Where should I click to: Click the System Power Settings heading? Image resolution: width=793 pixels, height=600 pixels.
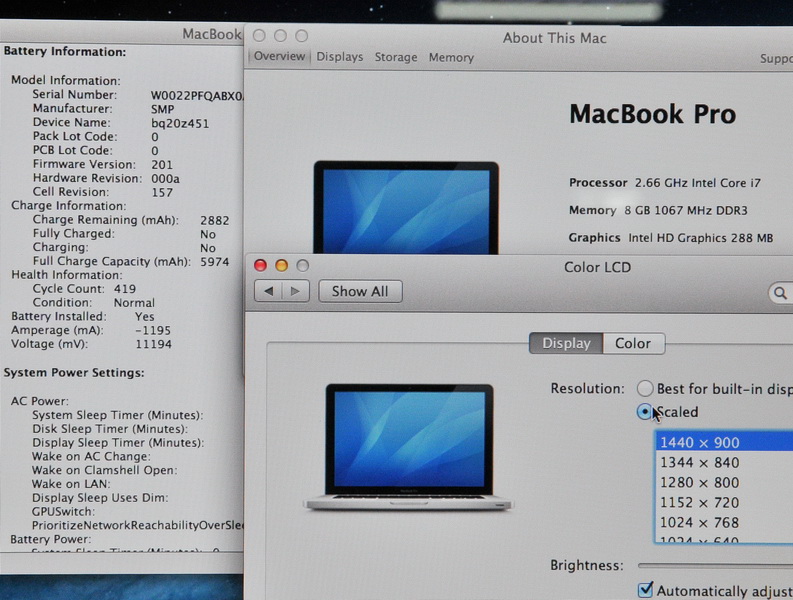click(x=74, y=373)
